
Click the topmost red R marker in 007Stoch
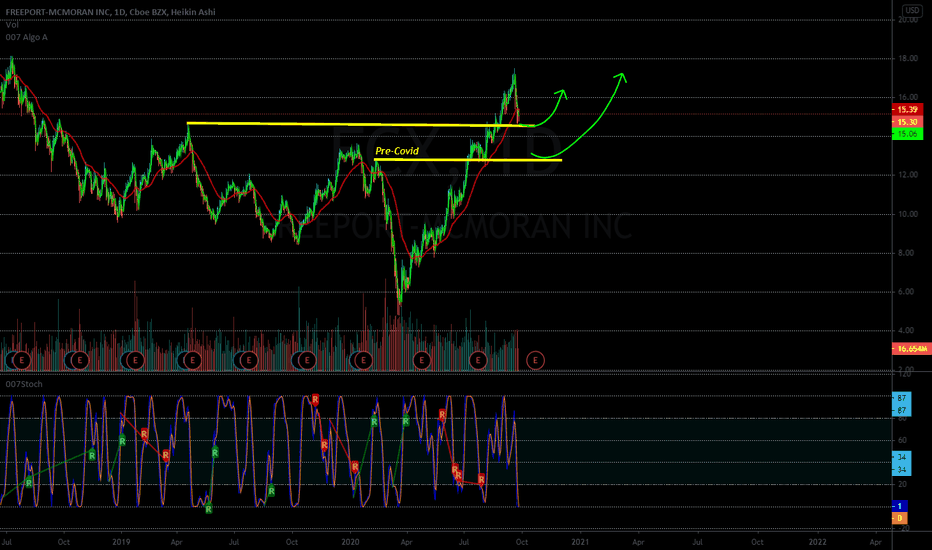pos(315,400)
